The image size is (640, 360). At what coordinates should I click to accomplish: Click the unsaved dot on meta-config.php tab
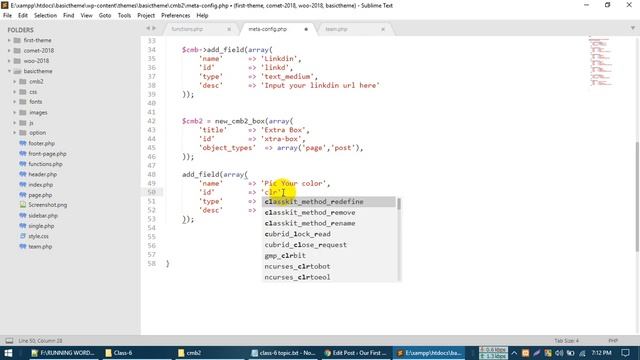pyautogui.click(x=306, y=29)
